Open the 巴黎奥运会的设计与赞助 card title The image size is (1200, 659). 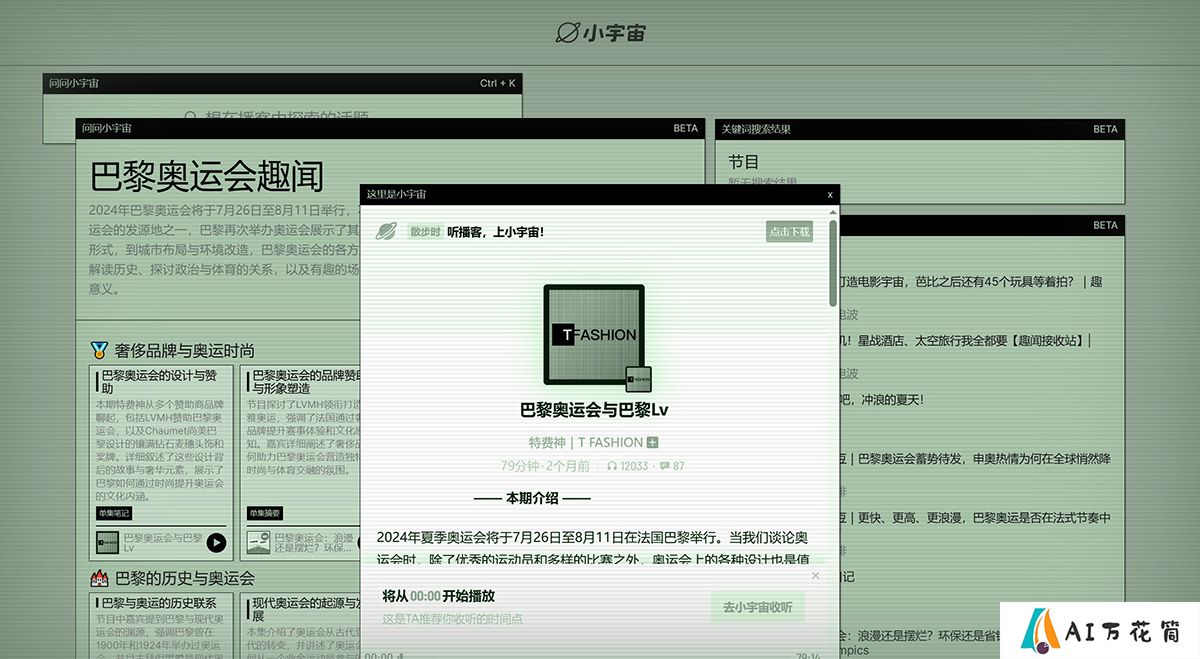point(157,381)
